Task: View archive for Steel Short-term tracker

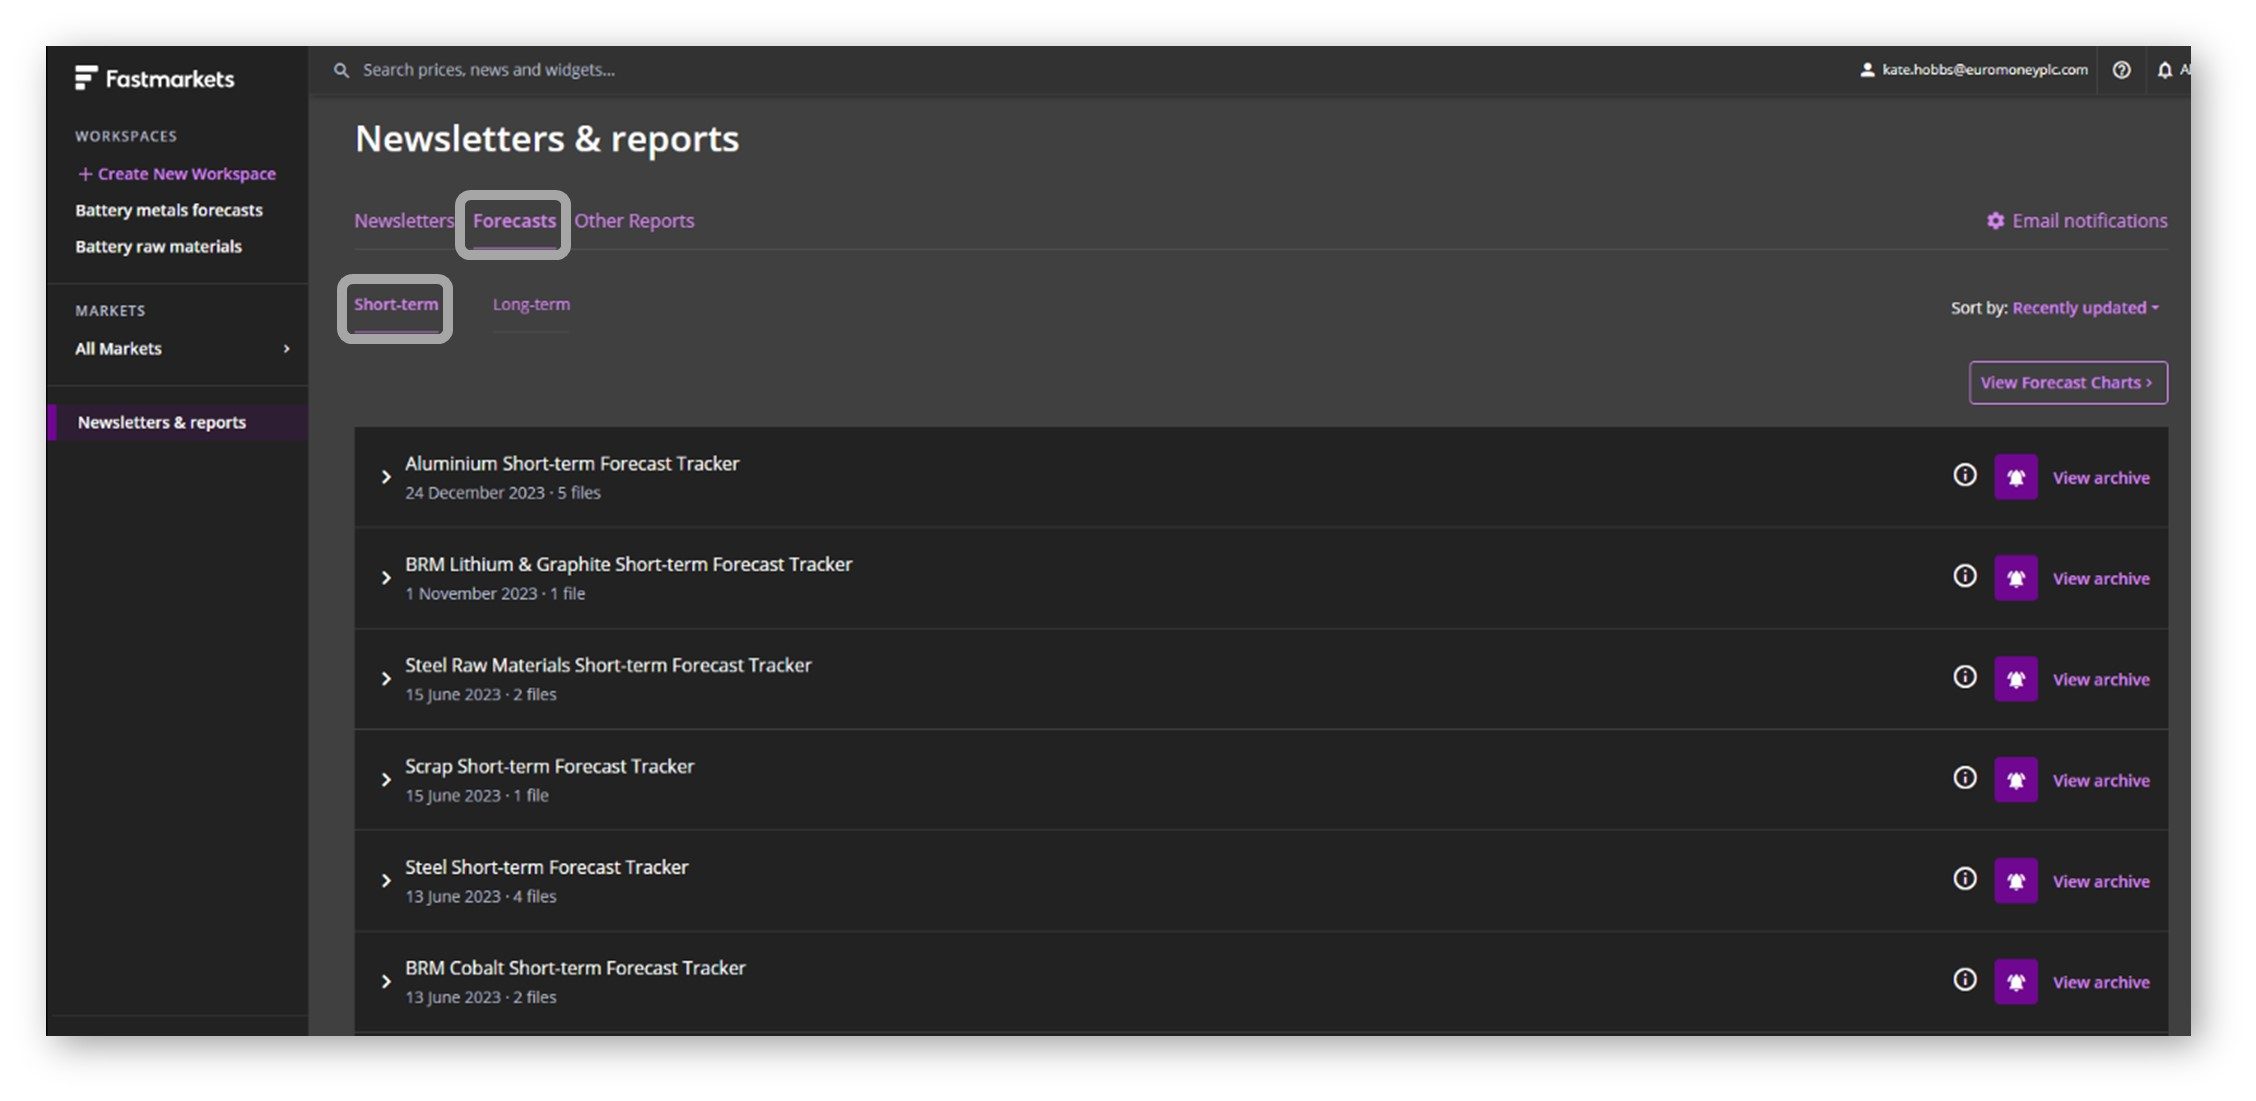Action: coord(2101,882)
